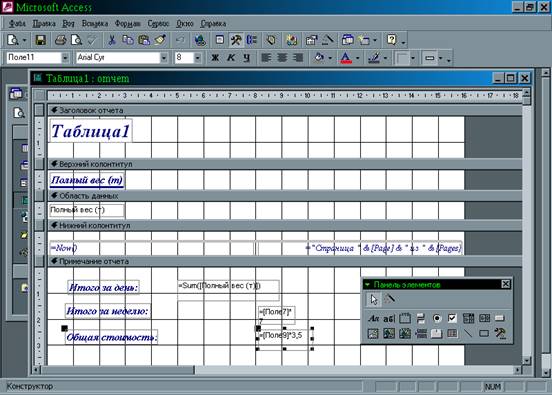Expand the Arial Cyr font dropdown
The image size is (552, 395).
point(164,58)
